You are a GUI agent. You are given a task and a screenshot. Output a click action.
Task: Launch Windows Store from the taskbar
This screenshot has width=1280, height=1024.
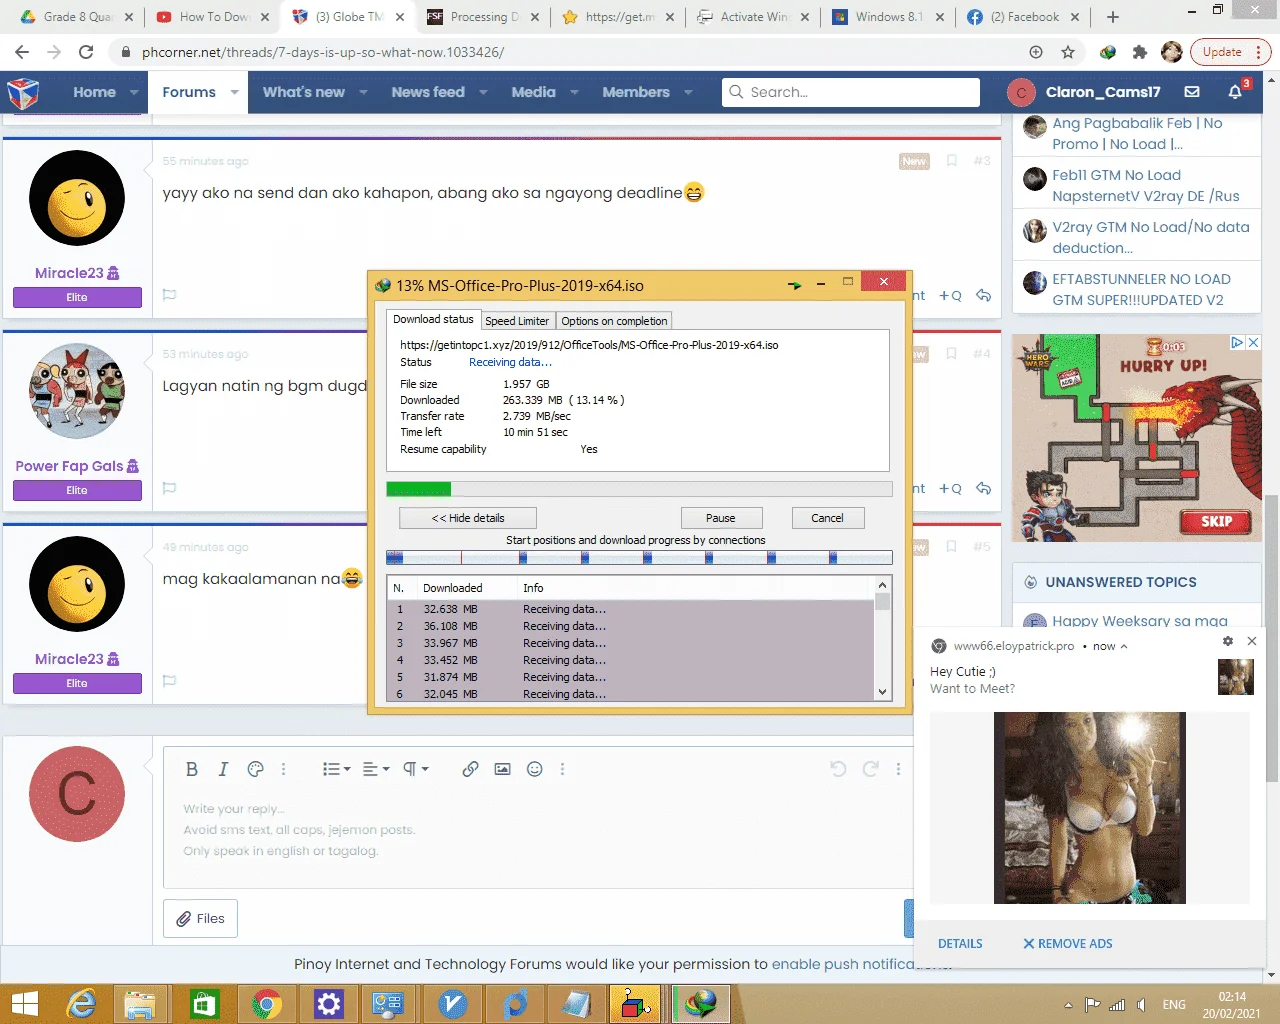(x=204, y=1003)
